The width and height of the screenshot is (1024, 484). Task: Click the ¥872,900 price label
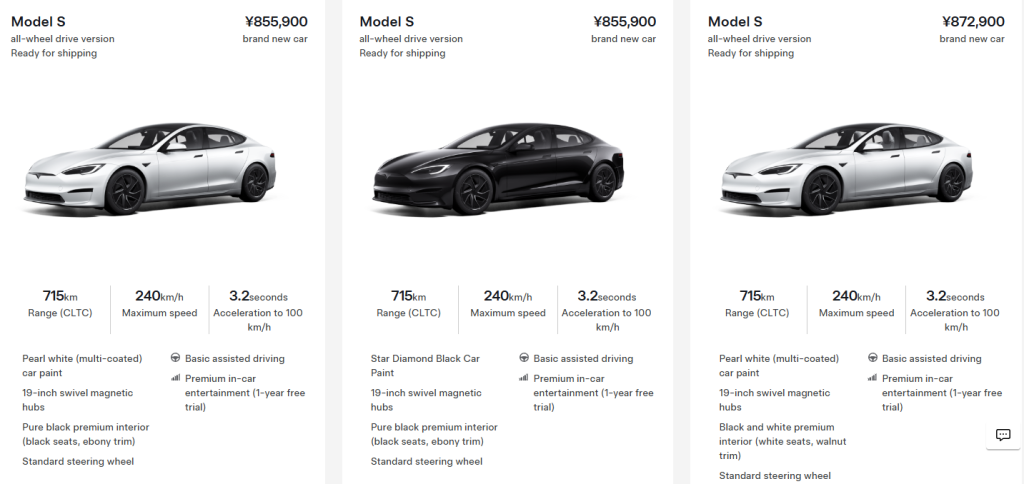973,21
